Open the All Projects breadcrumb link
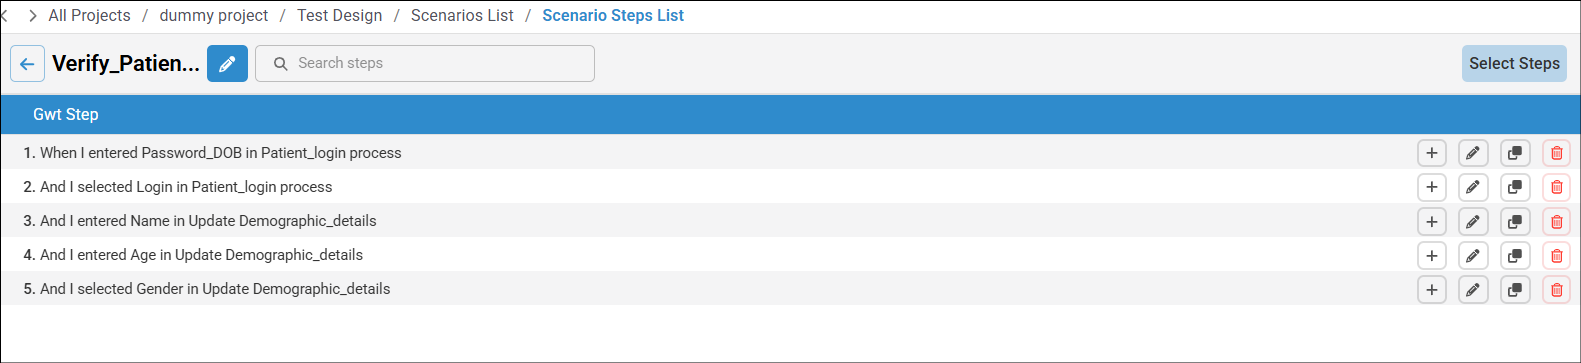1581x363 pixels. point(89,16)
